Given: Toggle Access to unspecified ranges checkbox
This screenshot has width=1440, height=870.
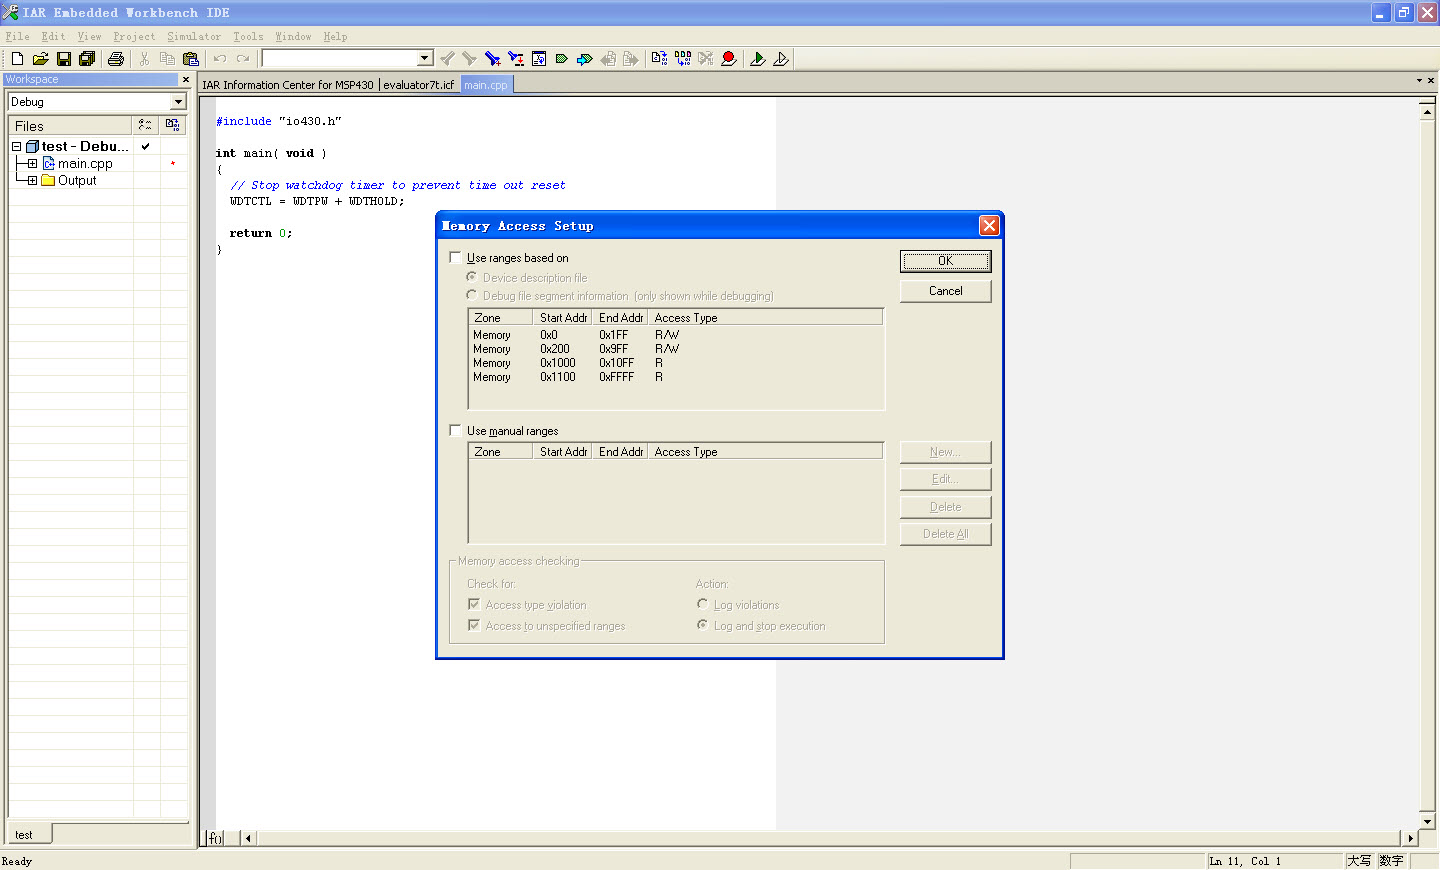Looking at the screenshot, I should [x=474, y=625].
